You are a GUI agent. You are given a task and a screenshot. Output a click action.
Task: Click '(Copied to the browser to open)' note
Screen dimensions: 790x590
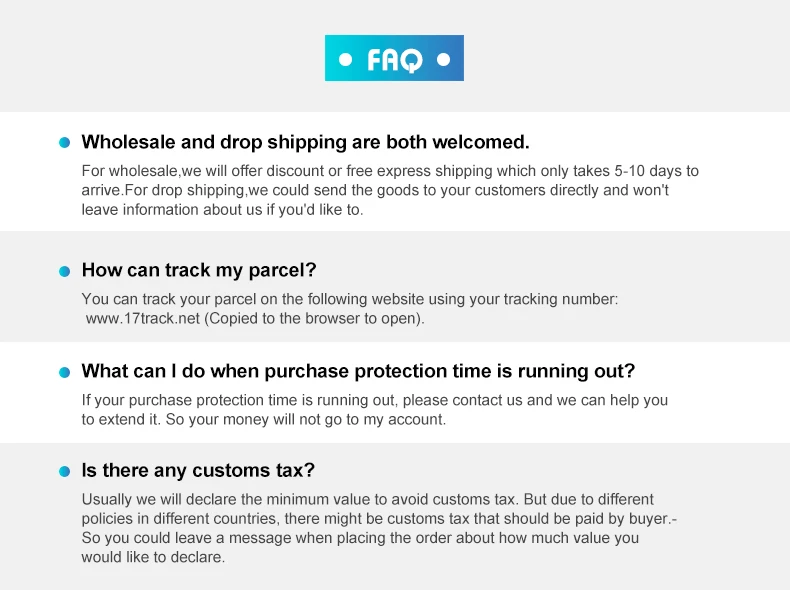point(315,319)
